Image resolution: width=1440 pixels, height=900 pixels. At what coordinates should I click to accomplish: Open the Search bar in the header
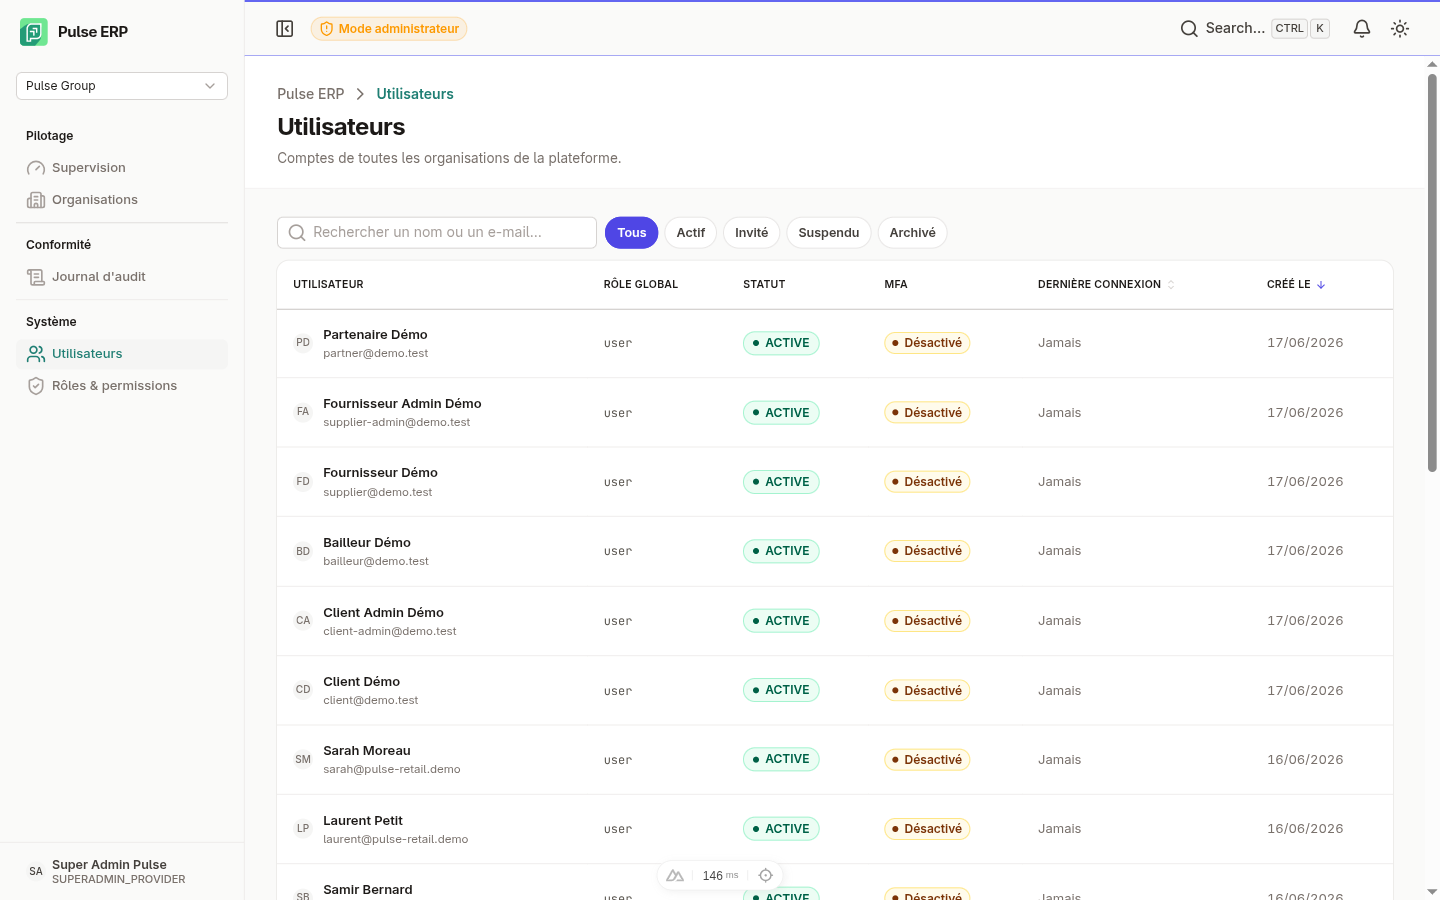tap(1254, 29)
